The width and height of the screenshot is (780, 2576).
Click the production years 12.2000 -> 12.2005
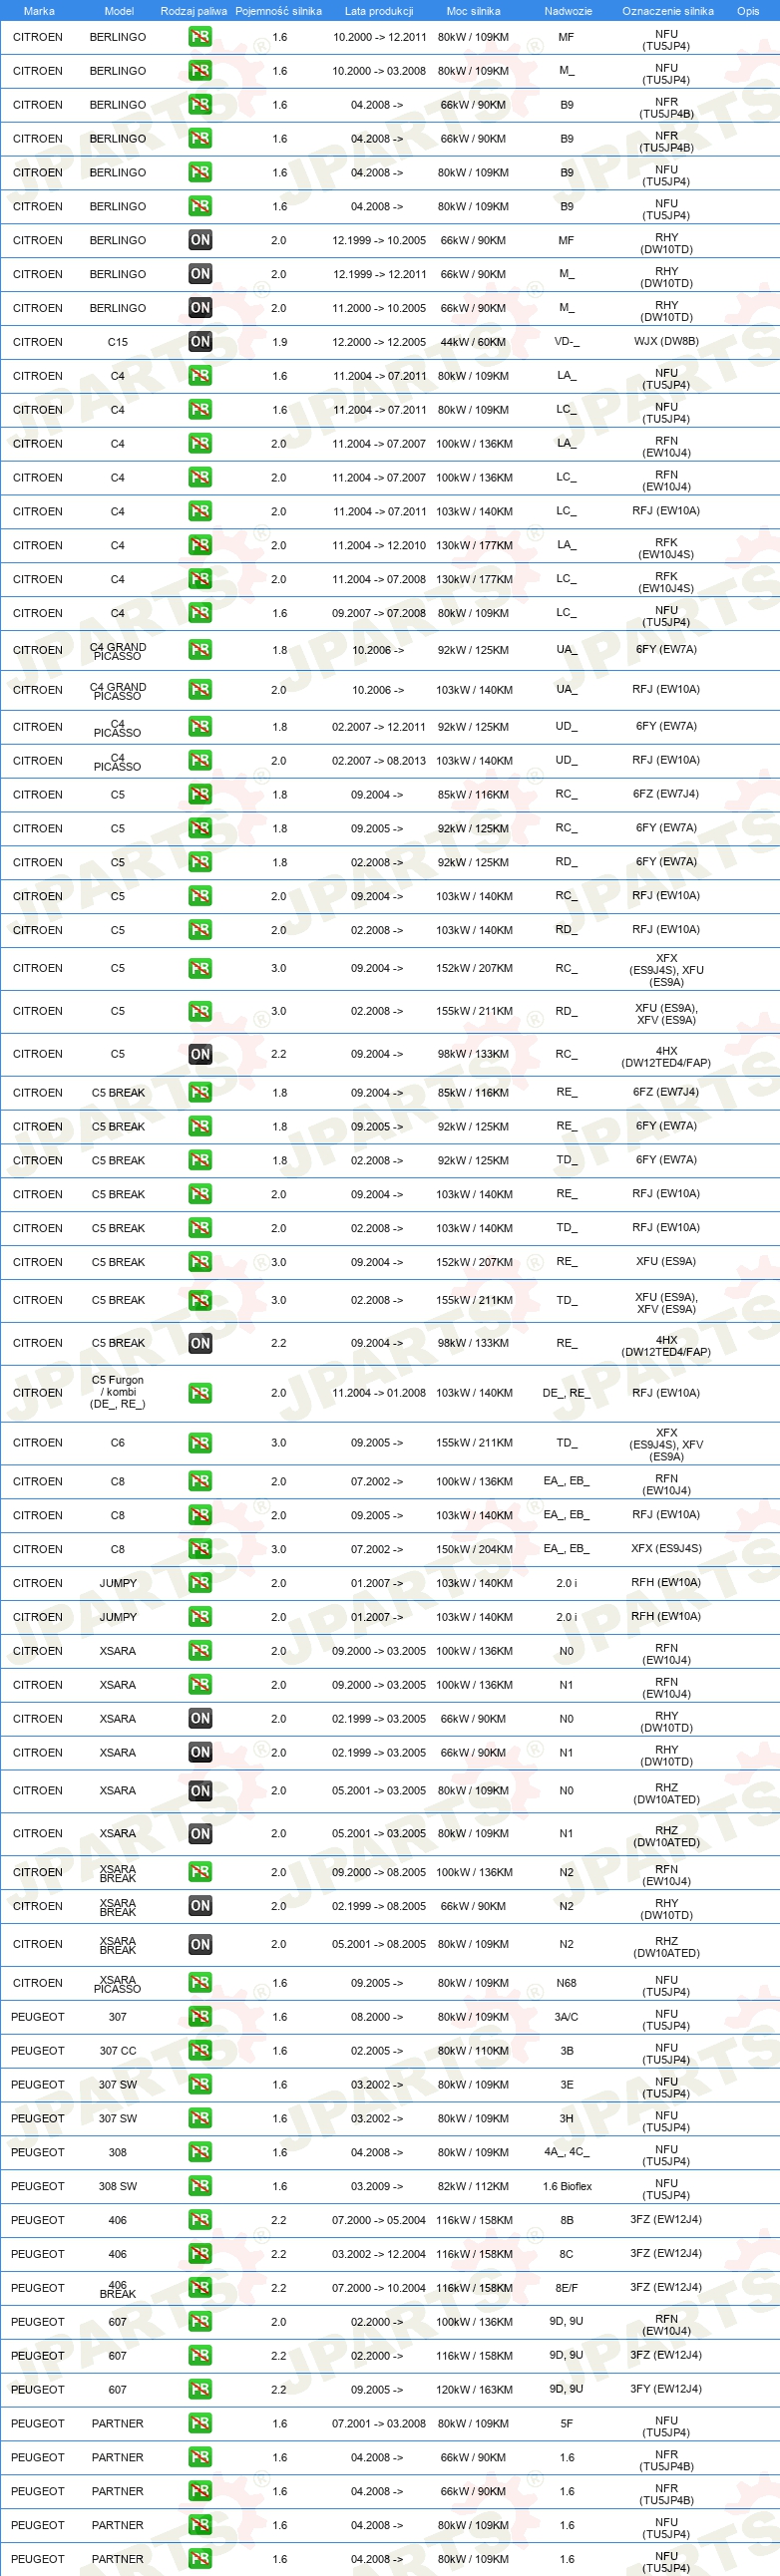coord(379,342)
